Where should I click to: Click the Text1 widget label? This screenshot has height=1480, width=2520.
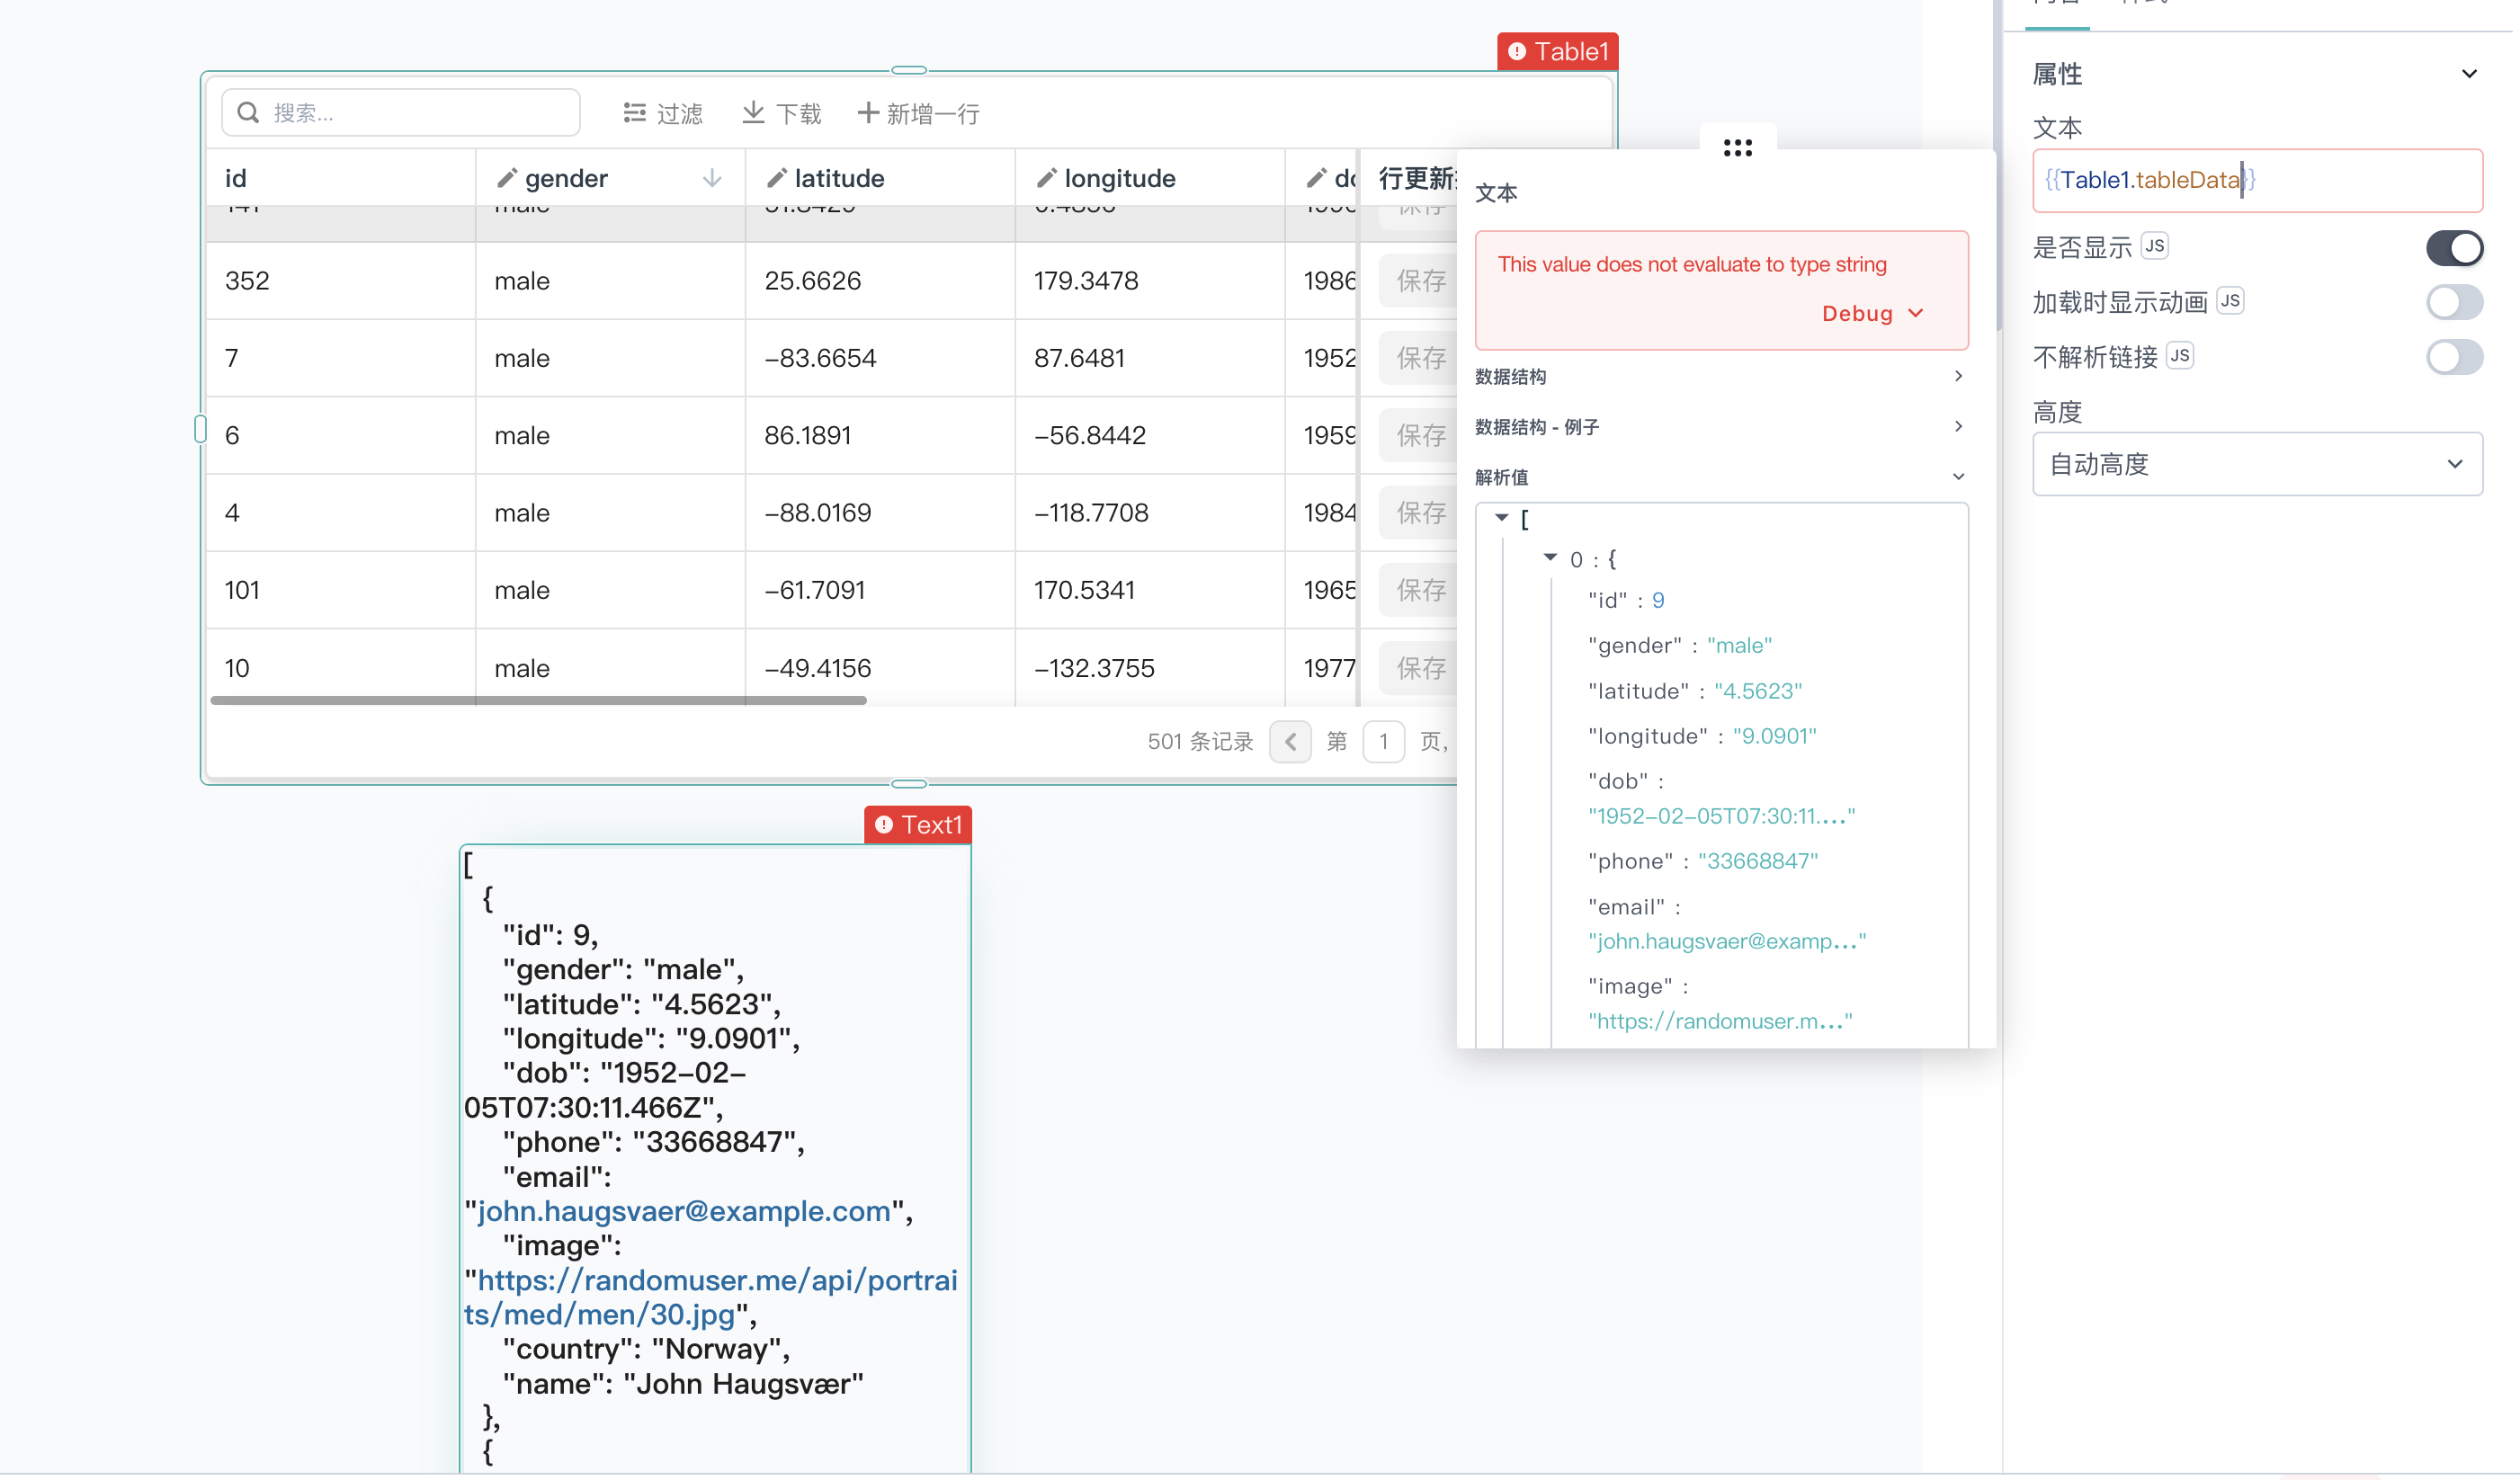coord(917,824)
